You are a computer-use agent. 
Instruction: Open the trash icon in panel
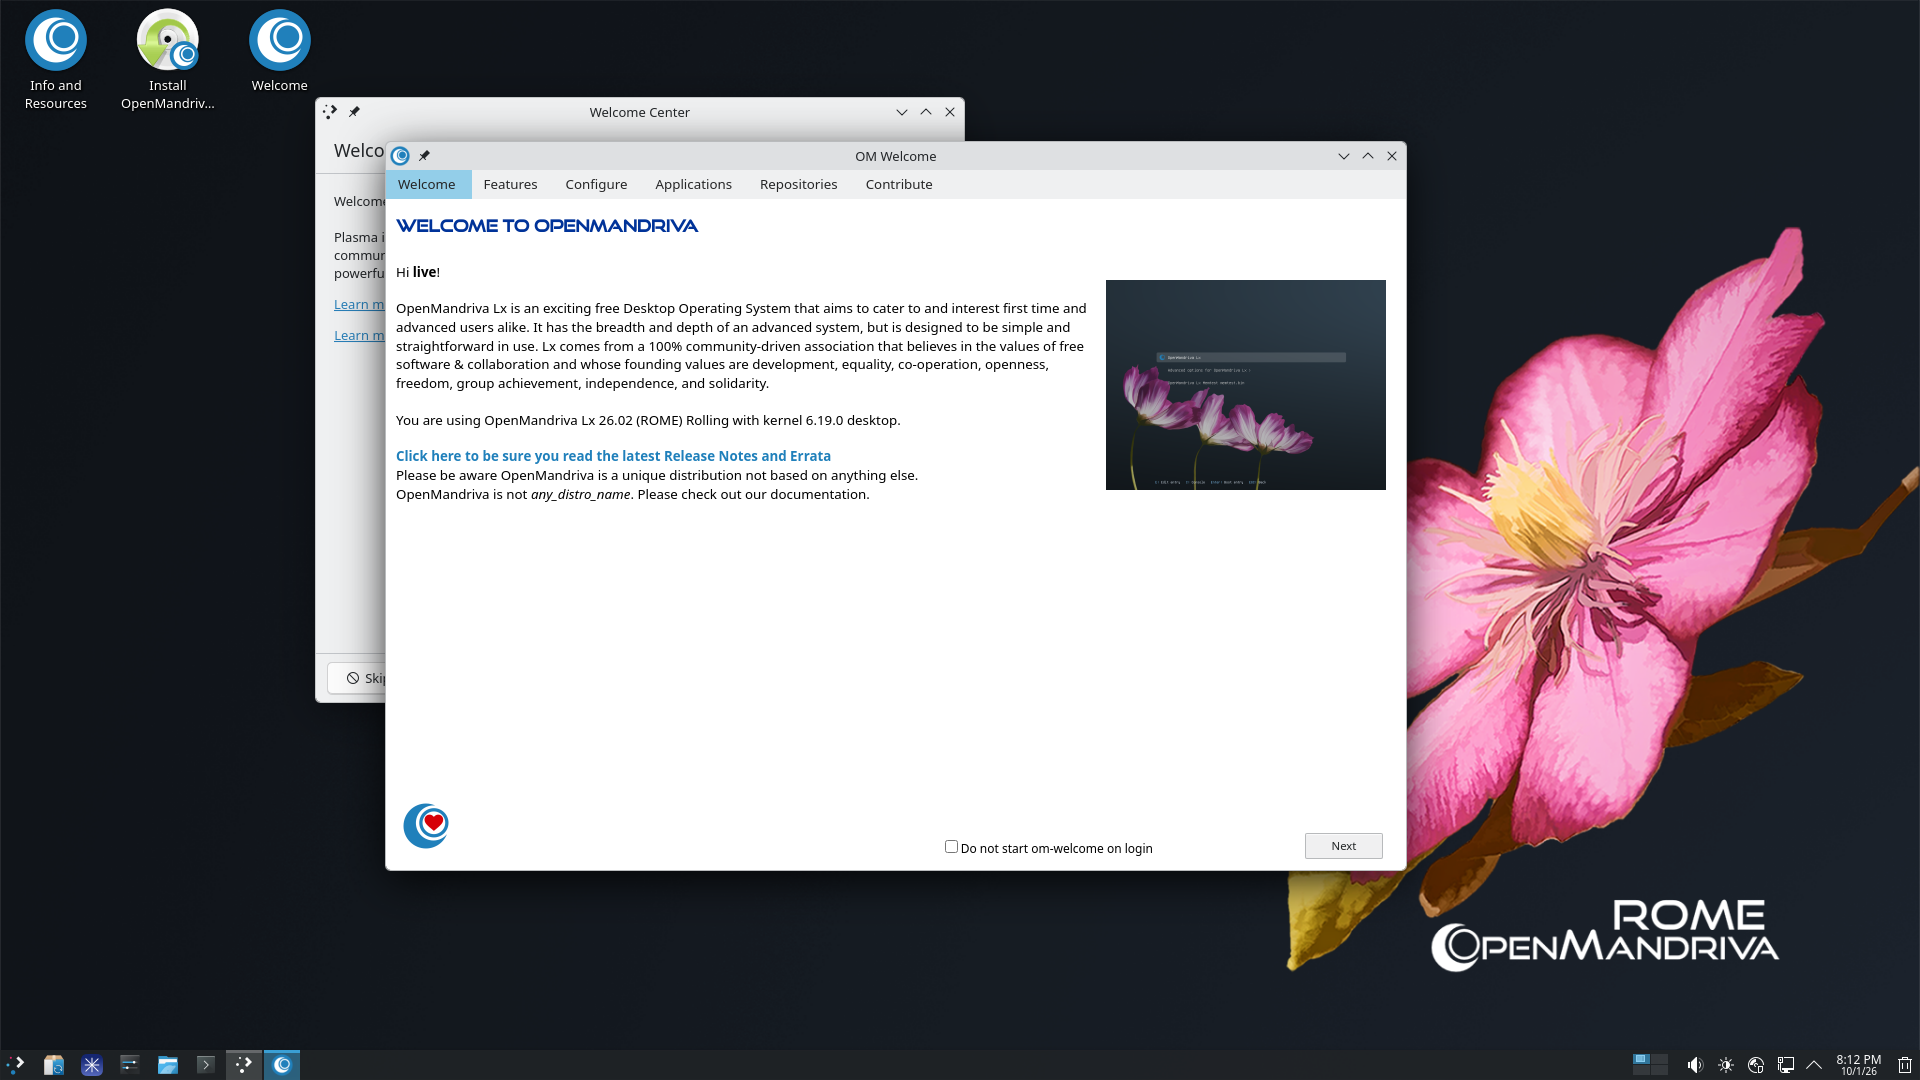click(x=1905, y=1065)
